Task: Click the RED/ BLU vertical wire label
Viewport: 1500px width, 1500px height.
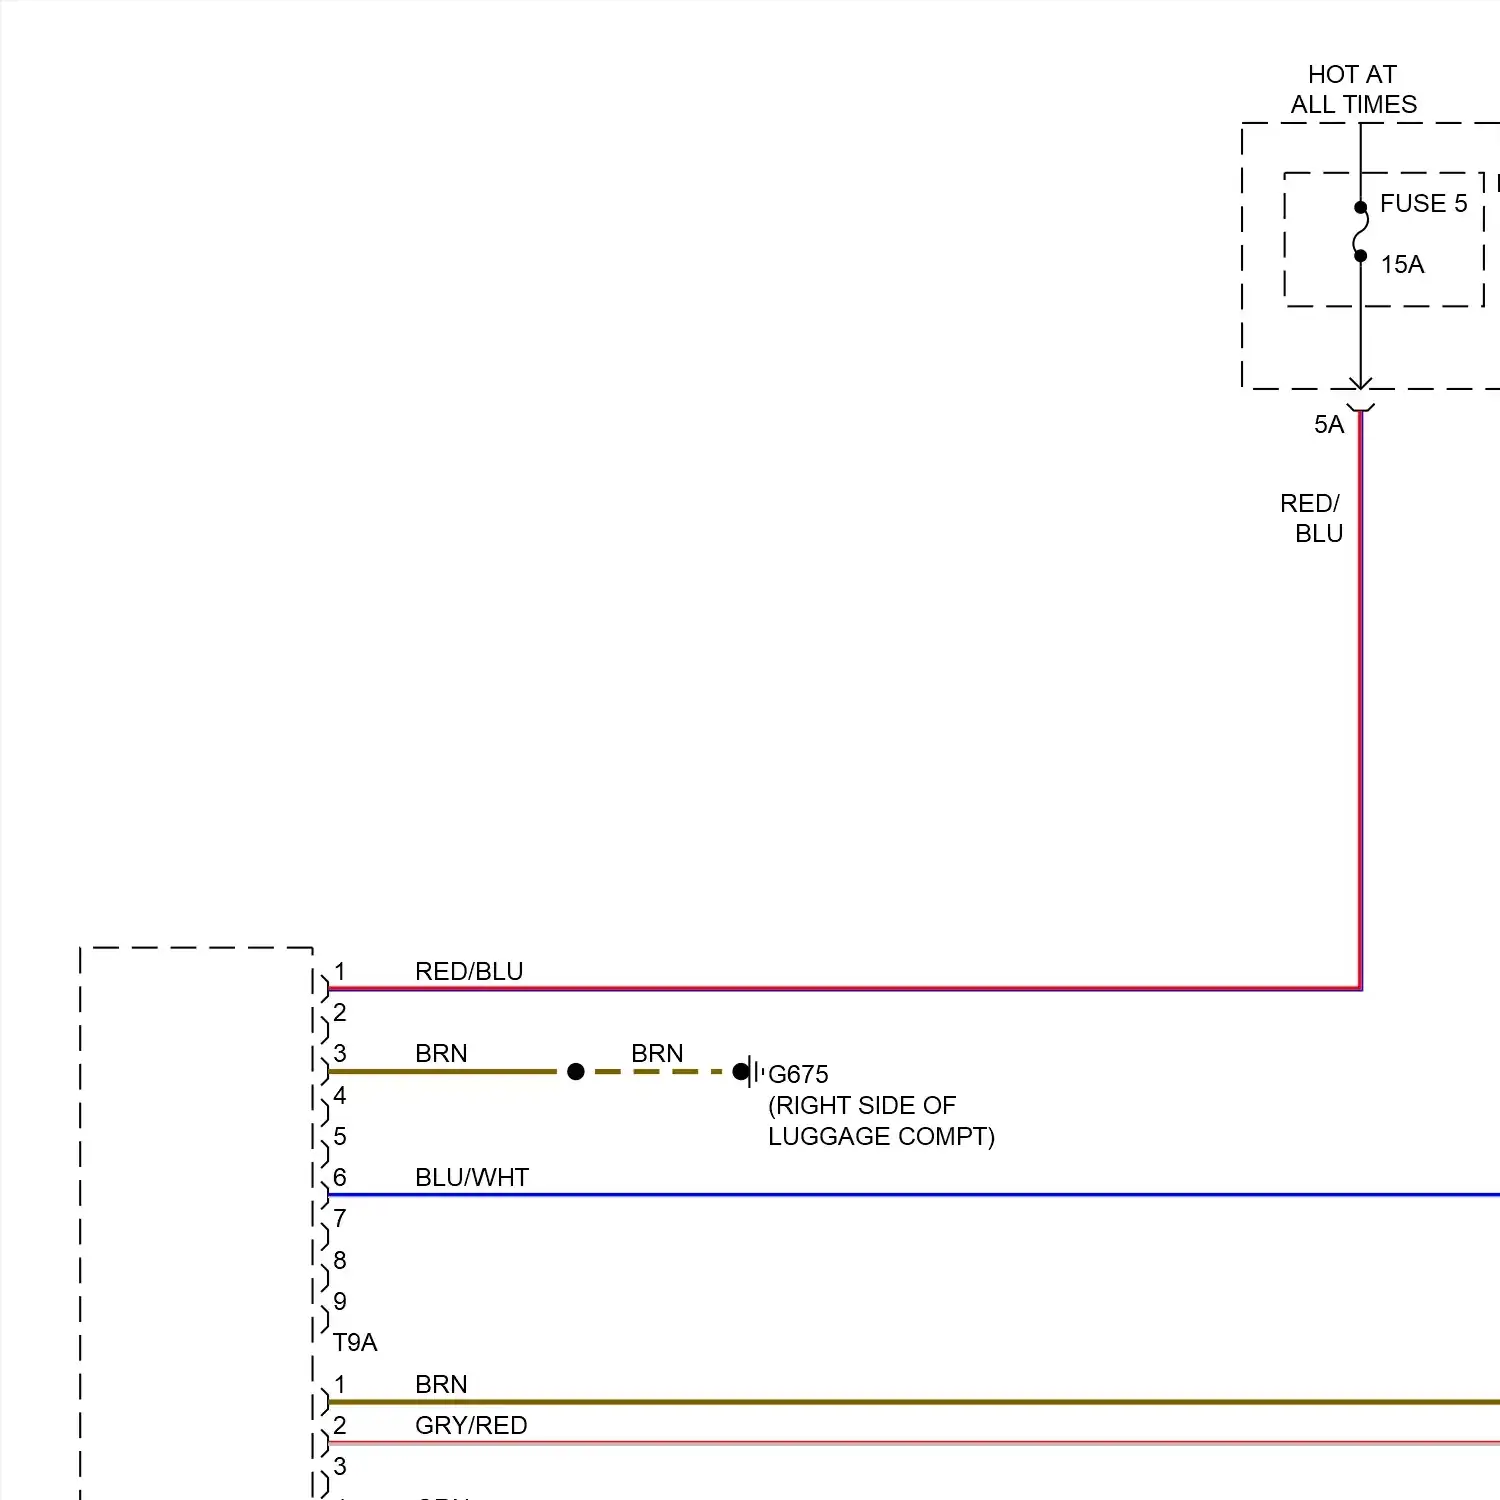Action: click(1311, 518)
